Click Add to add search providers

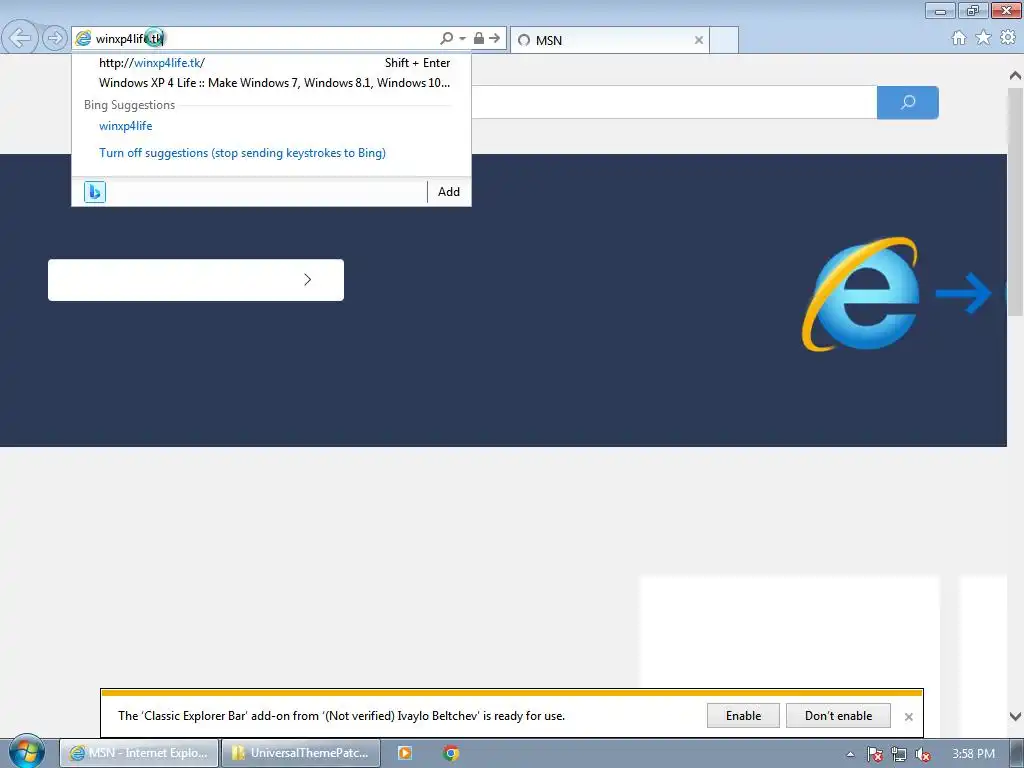click(x=449, y=192)
